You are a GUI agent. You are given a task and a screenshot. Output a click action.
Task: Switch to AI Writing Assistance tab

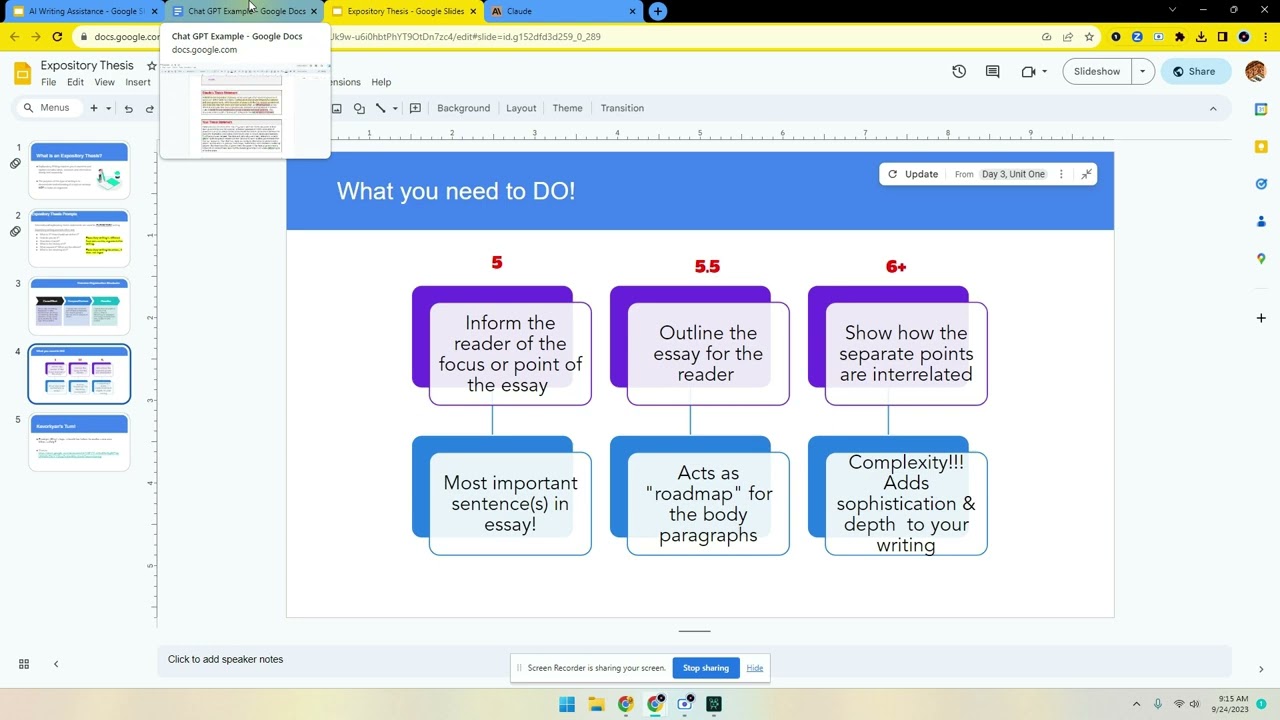[x=84, y=11]
